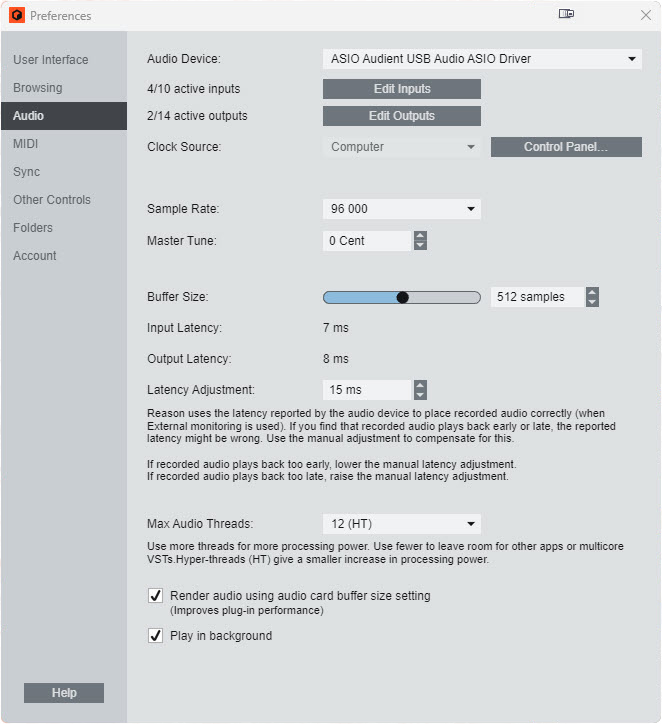Increase buffer size samples with up arrow
662x724 pixels.
(592, 292)
